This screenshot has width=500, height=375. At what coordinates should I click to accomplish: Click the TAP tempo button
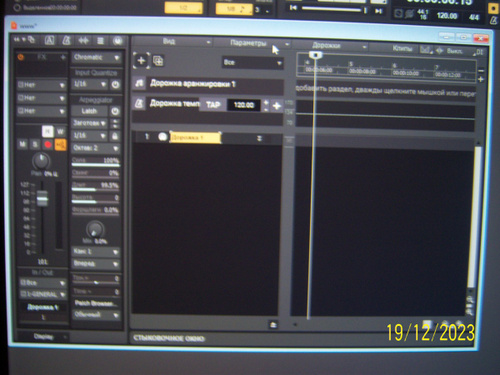(213, 105)
